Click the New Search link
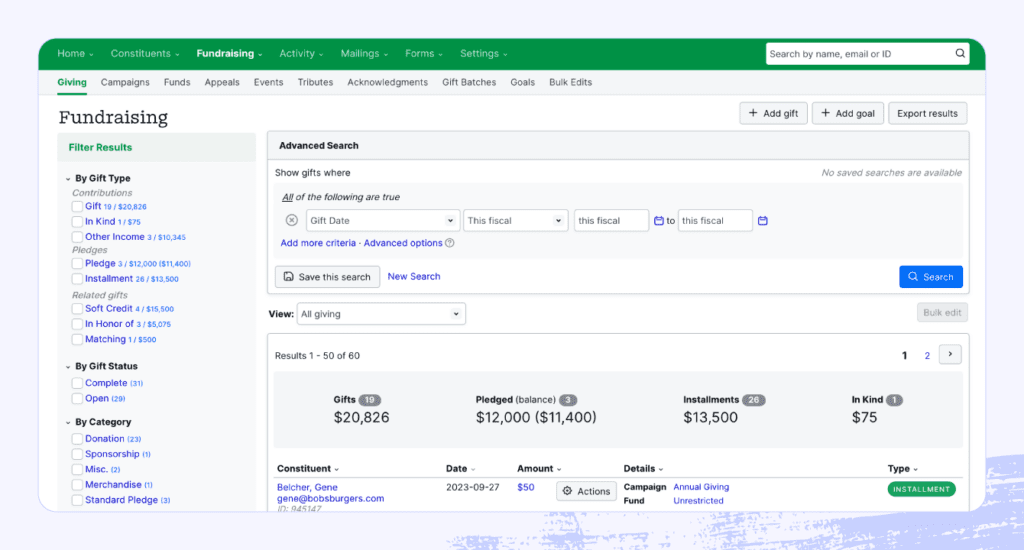 [x=414, y=276]
